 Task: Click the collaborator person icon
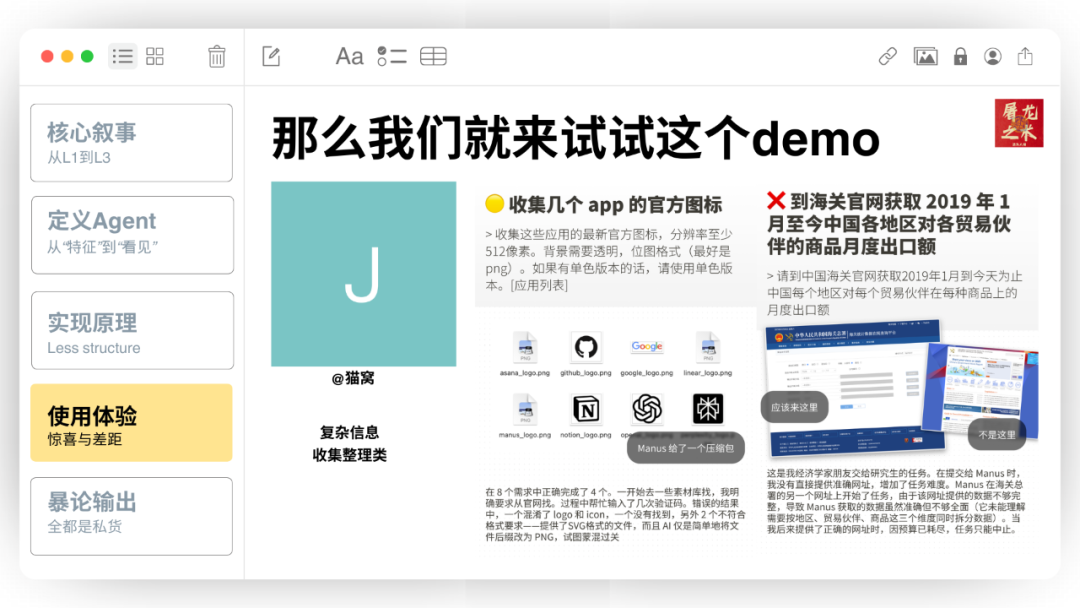point(992,56)
